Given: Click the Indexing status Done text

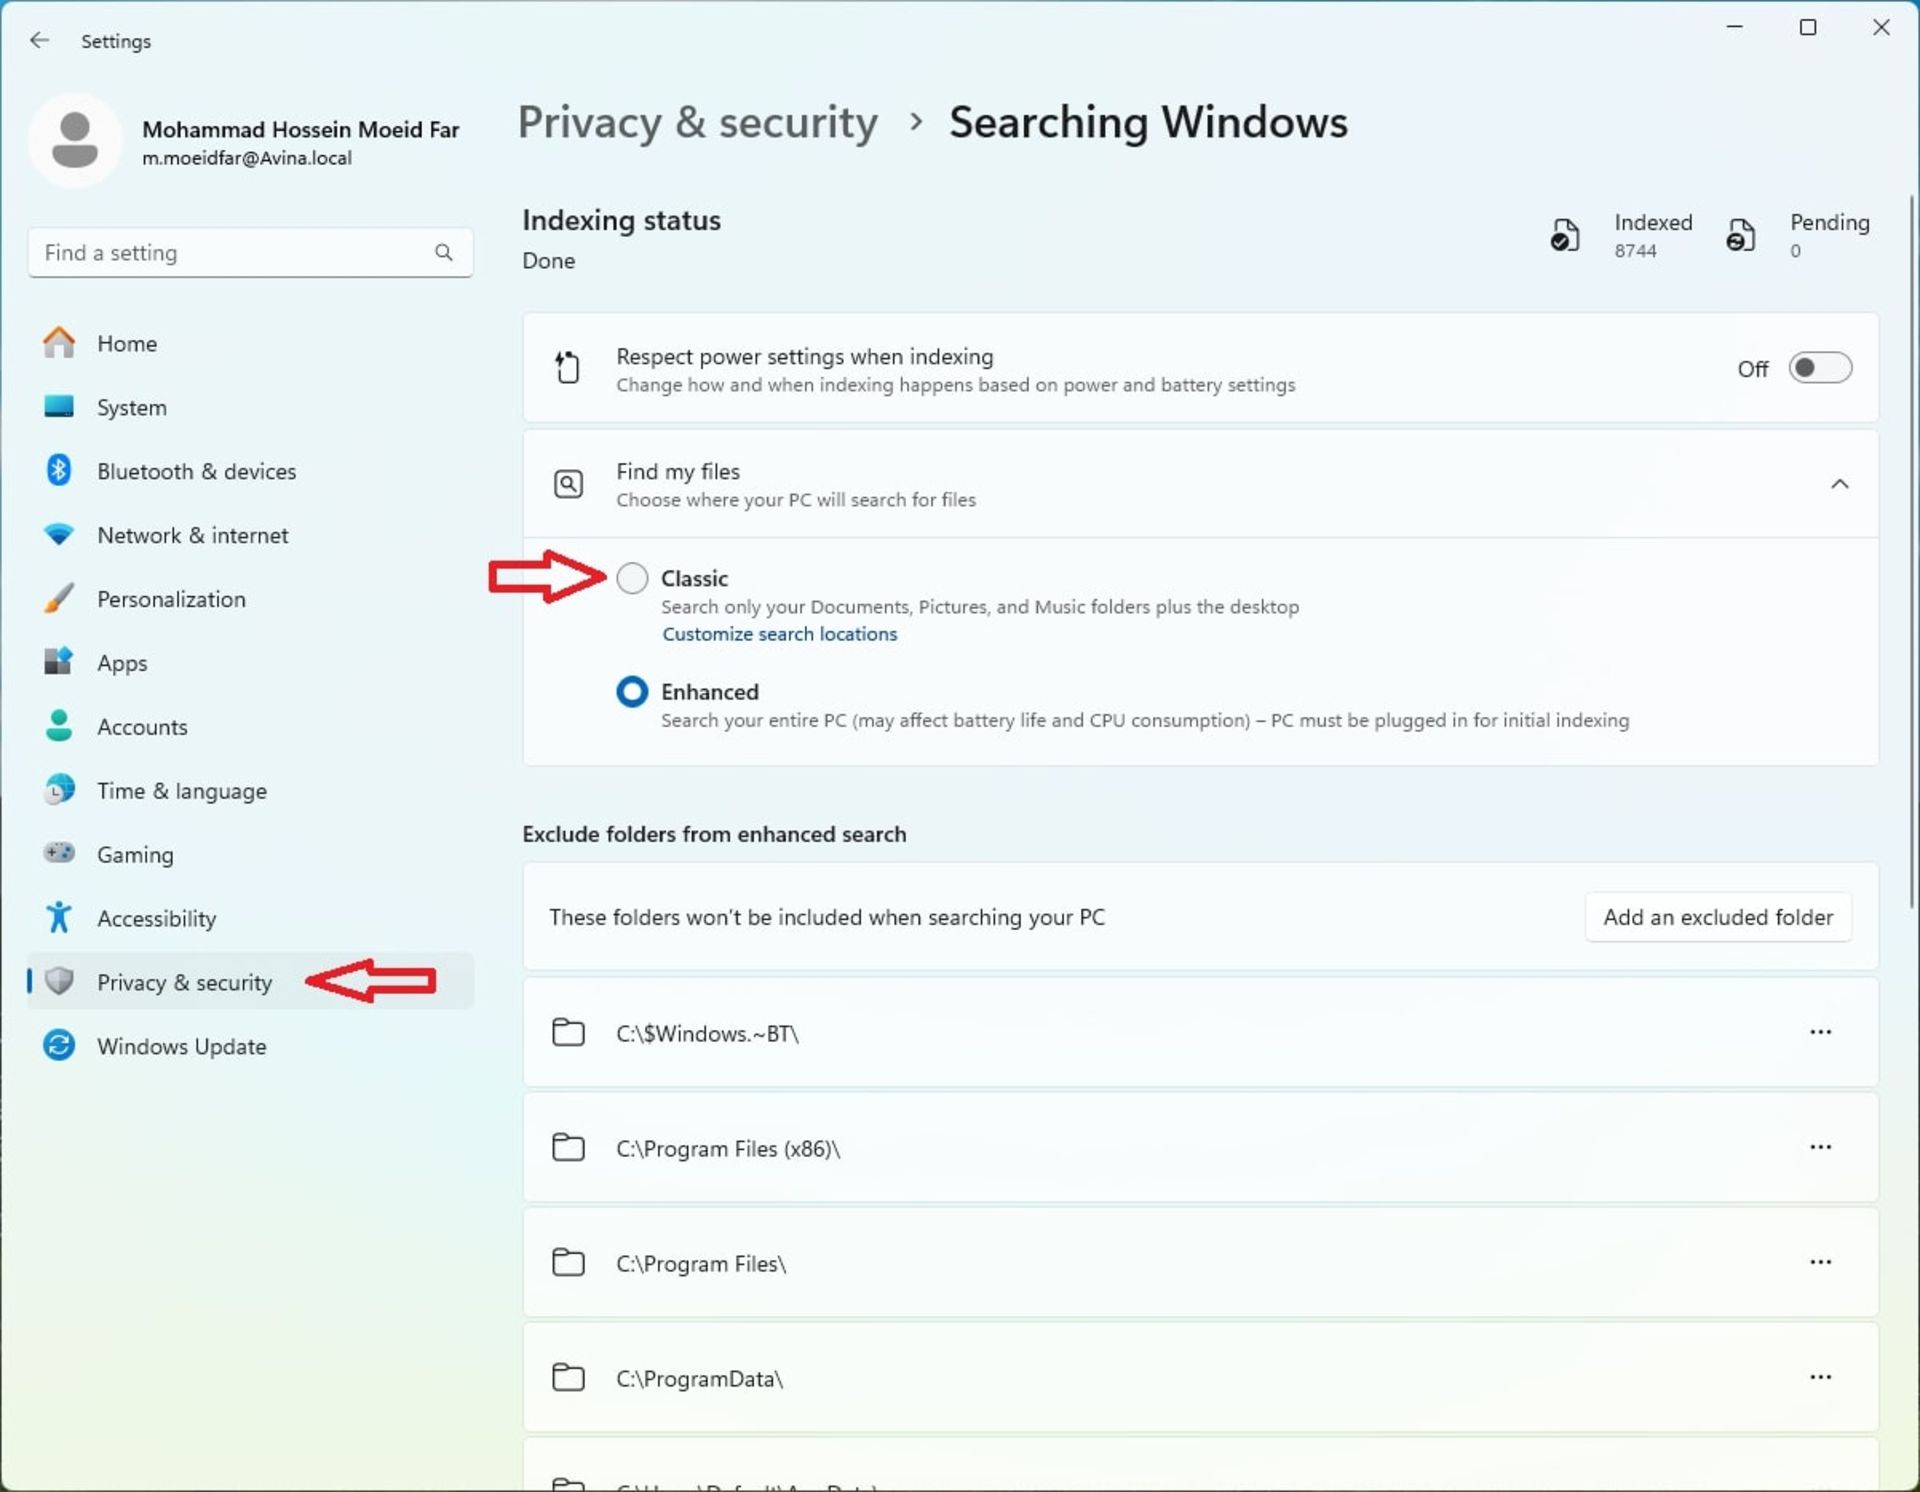Looking at the screenshot, I should 548,260.
